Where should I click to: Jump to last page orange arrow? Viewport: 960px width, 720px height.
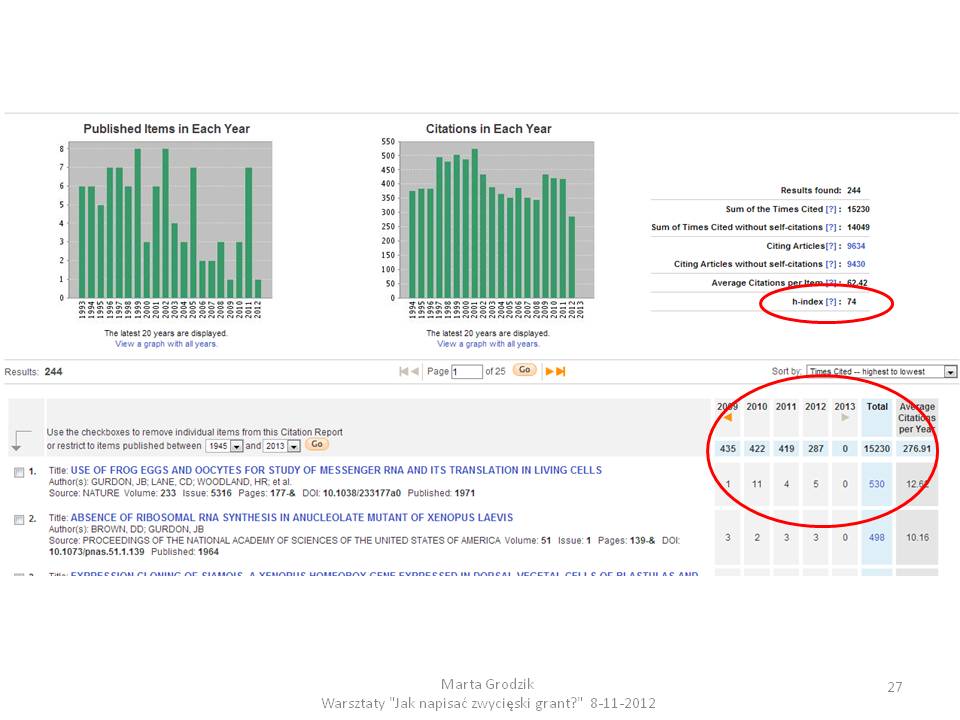coord(560,372)
